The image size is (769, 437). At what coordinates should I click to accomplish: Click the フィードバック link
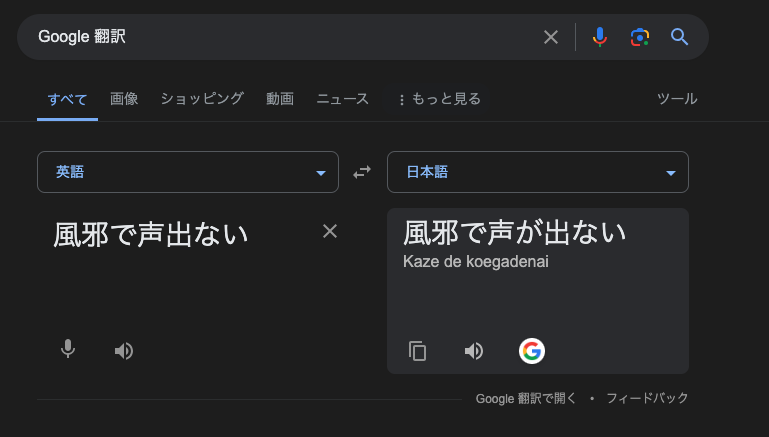(647, 398)
